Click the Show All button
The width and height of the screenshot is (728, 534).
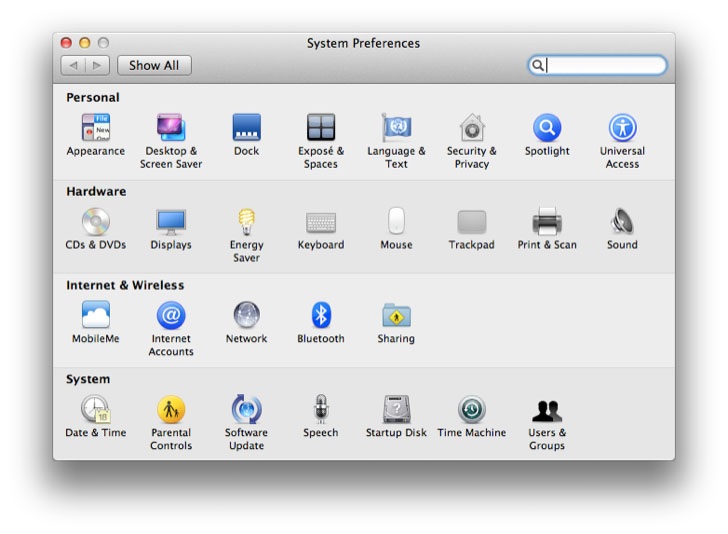(154, 65)
